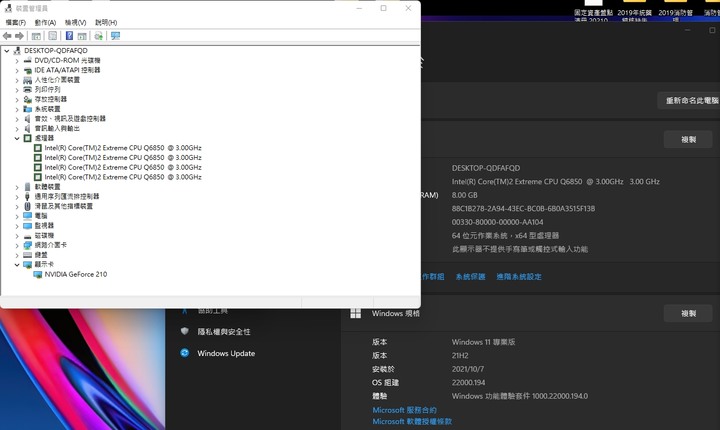Open the 檔案(F) menu
Screen dimensions: 720x430
point(16,22)
